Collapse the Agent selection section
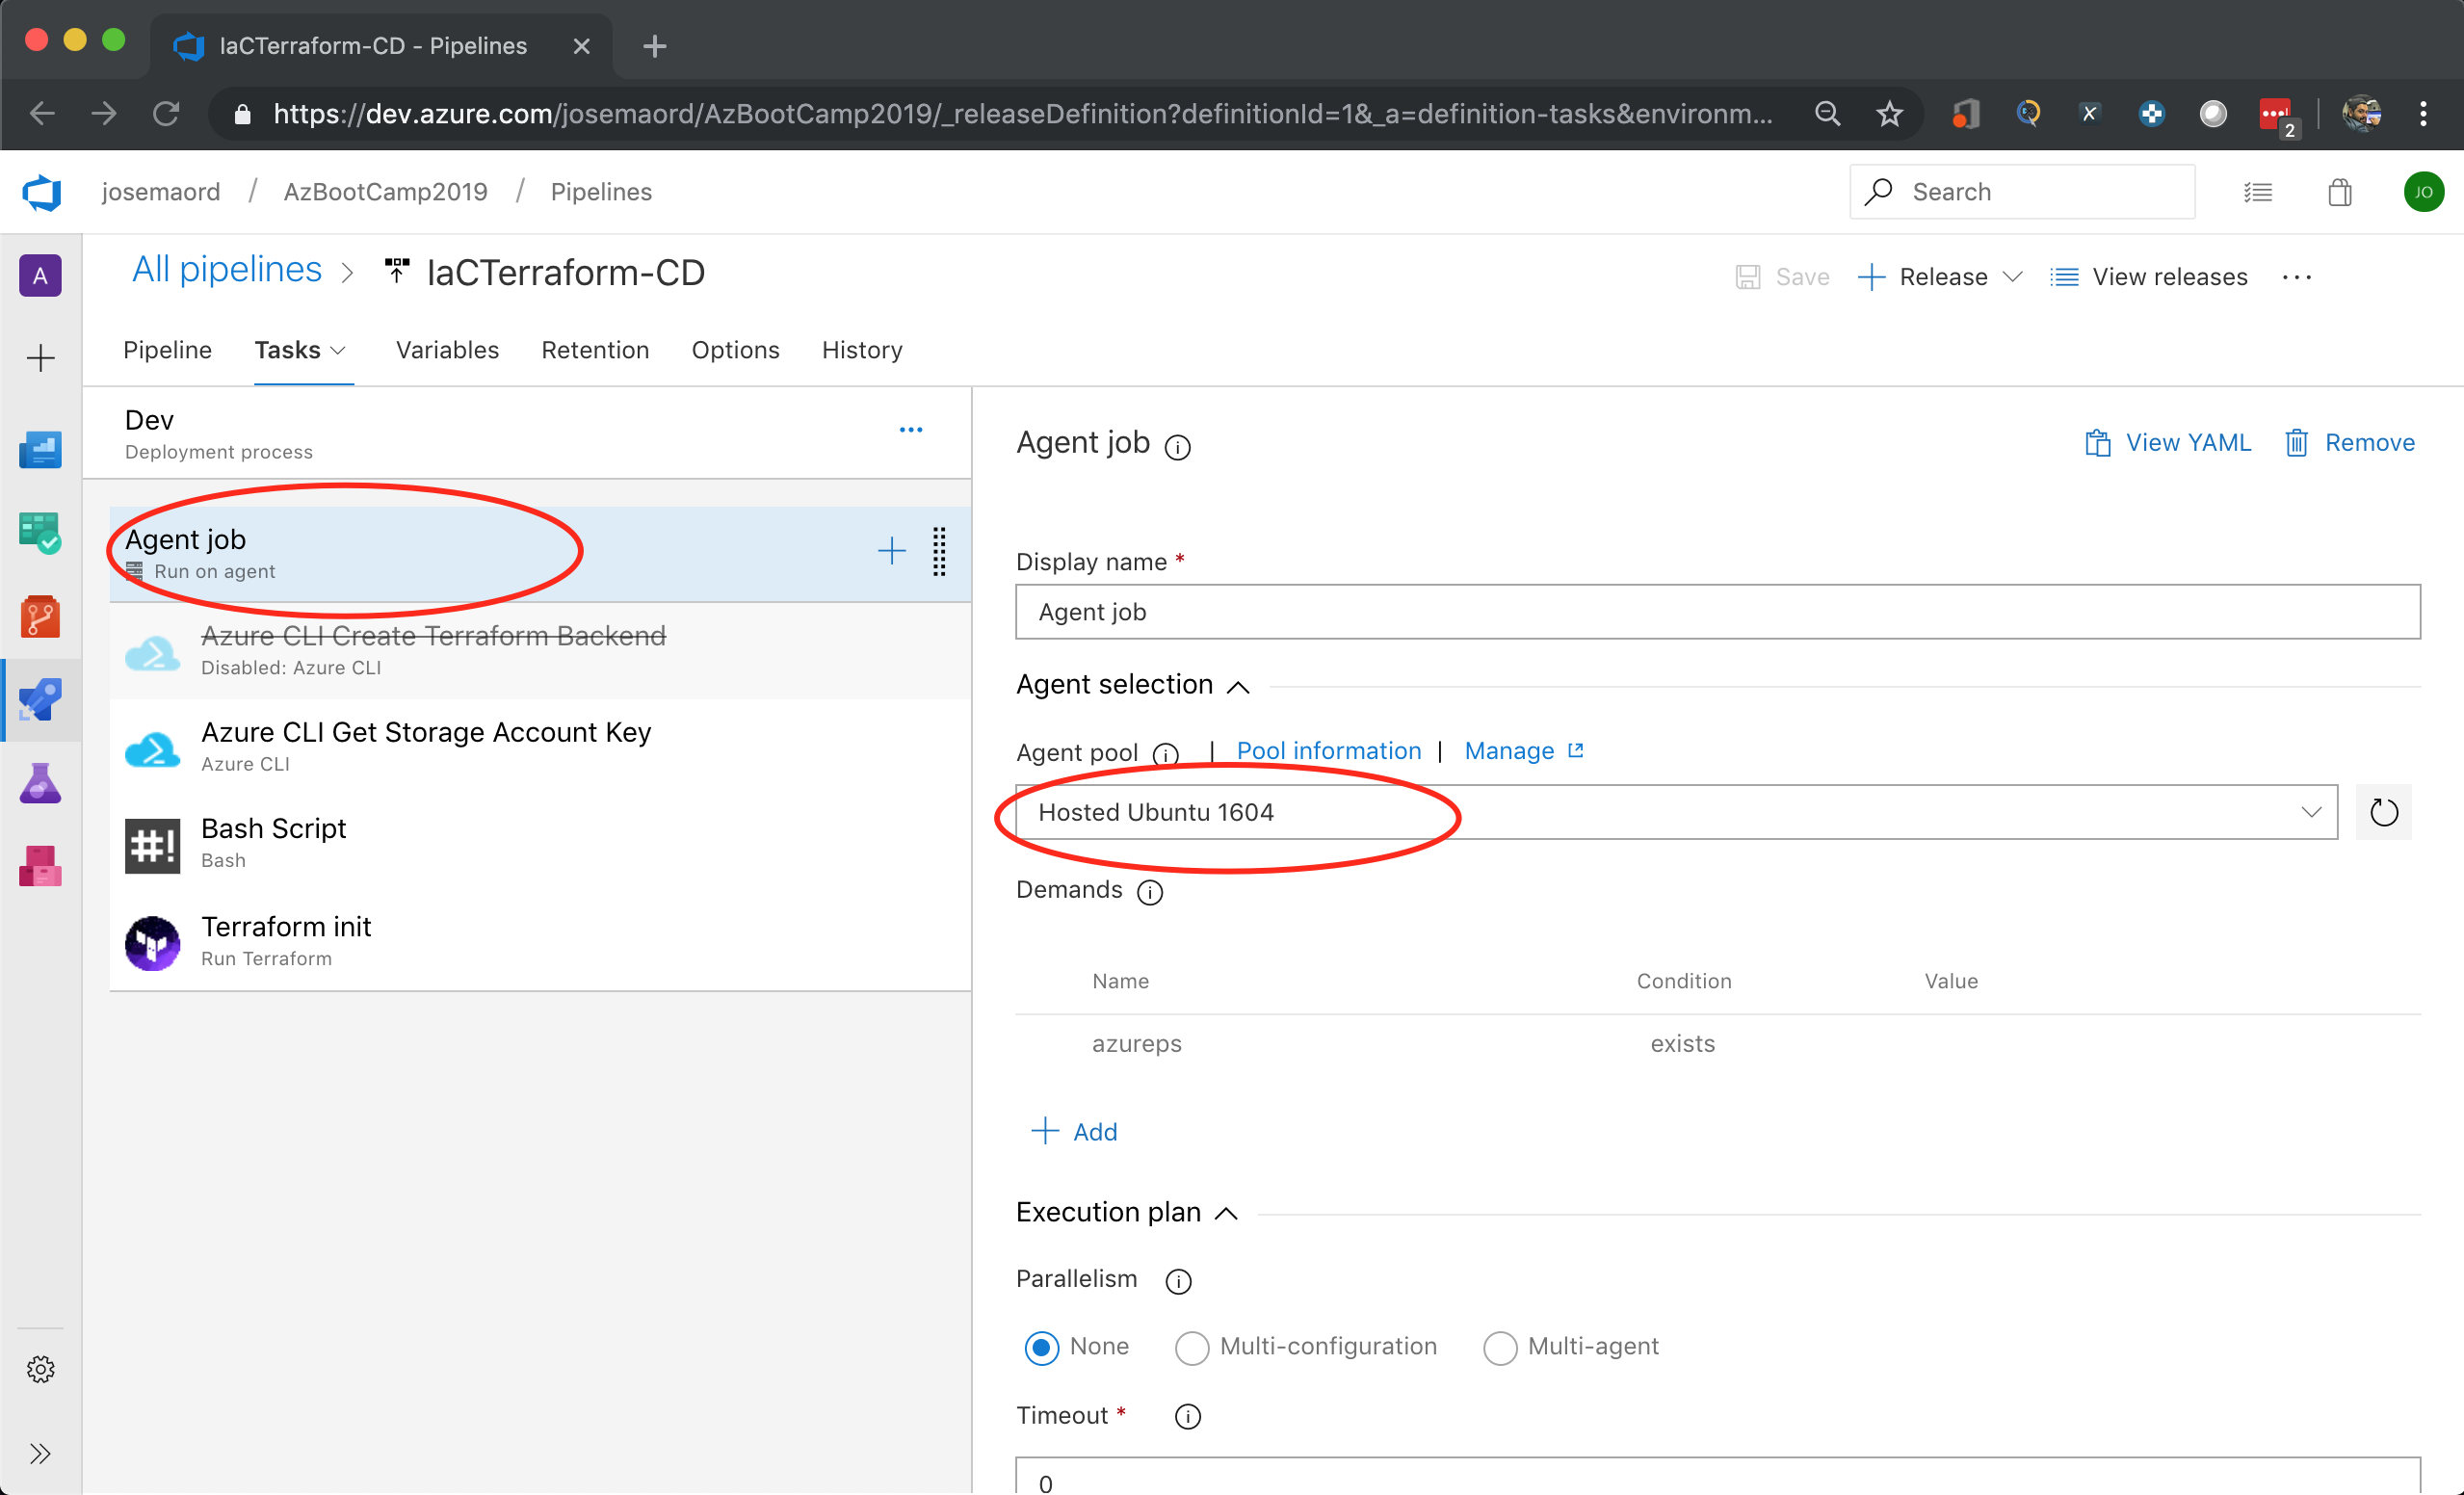The height and width of the screenshot is (1495, 2464). click(x=1237, y=686)
